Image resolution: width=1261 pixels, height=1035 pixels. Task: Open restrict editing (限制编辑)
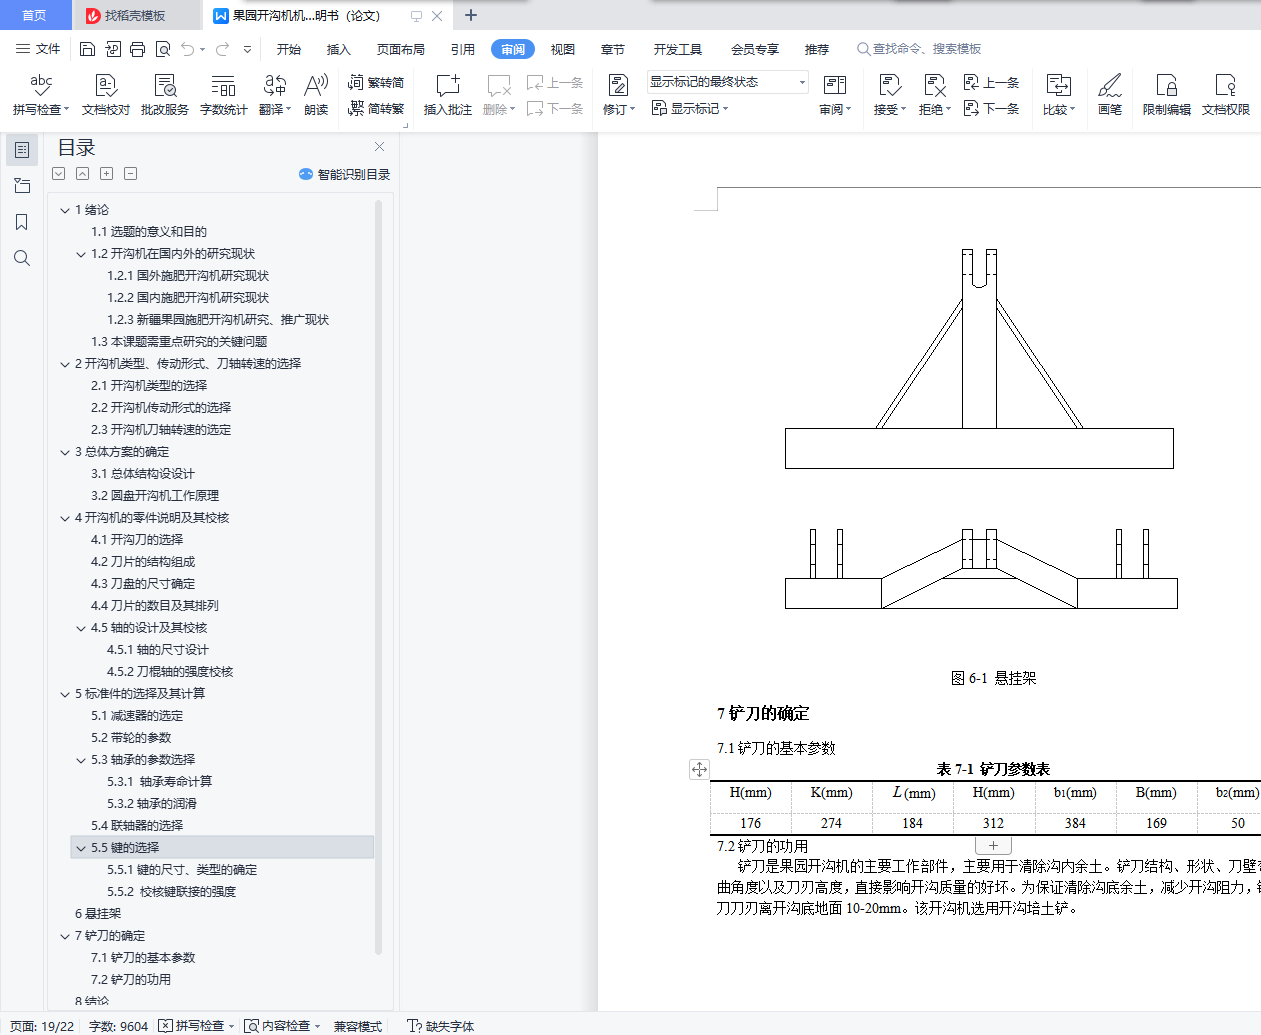(1167, 95)
